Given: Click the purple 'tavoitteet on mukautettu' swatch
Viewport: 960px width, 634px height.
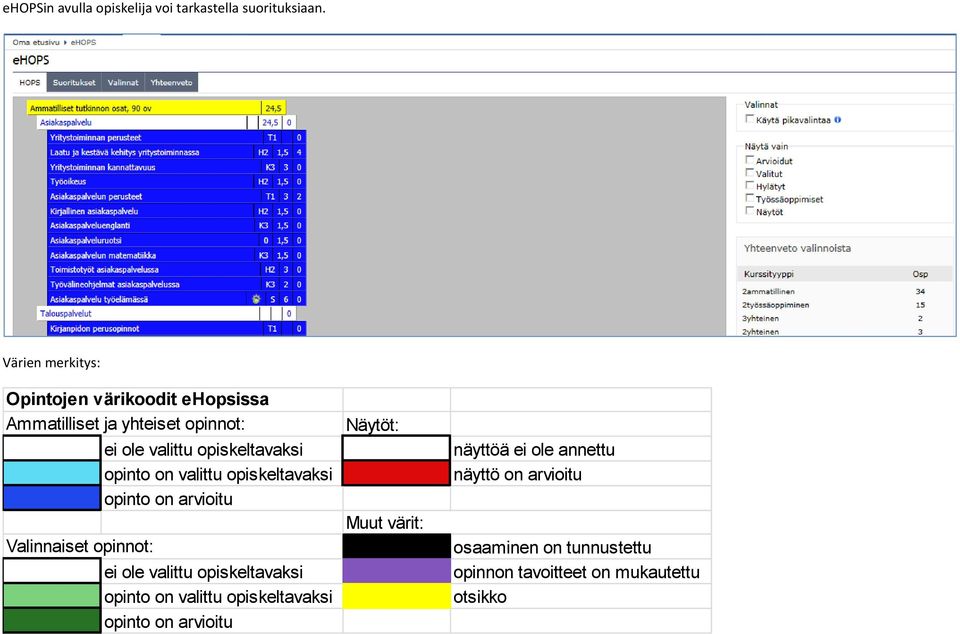Looking at the screenshot, I should 396,571.
